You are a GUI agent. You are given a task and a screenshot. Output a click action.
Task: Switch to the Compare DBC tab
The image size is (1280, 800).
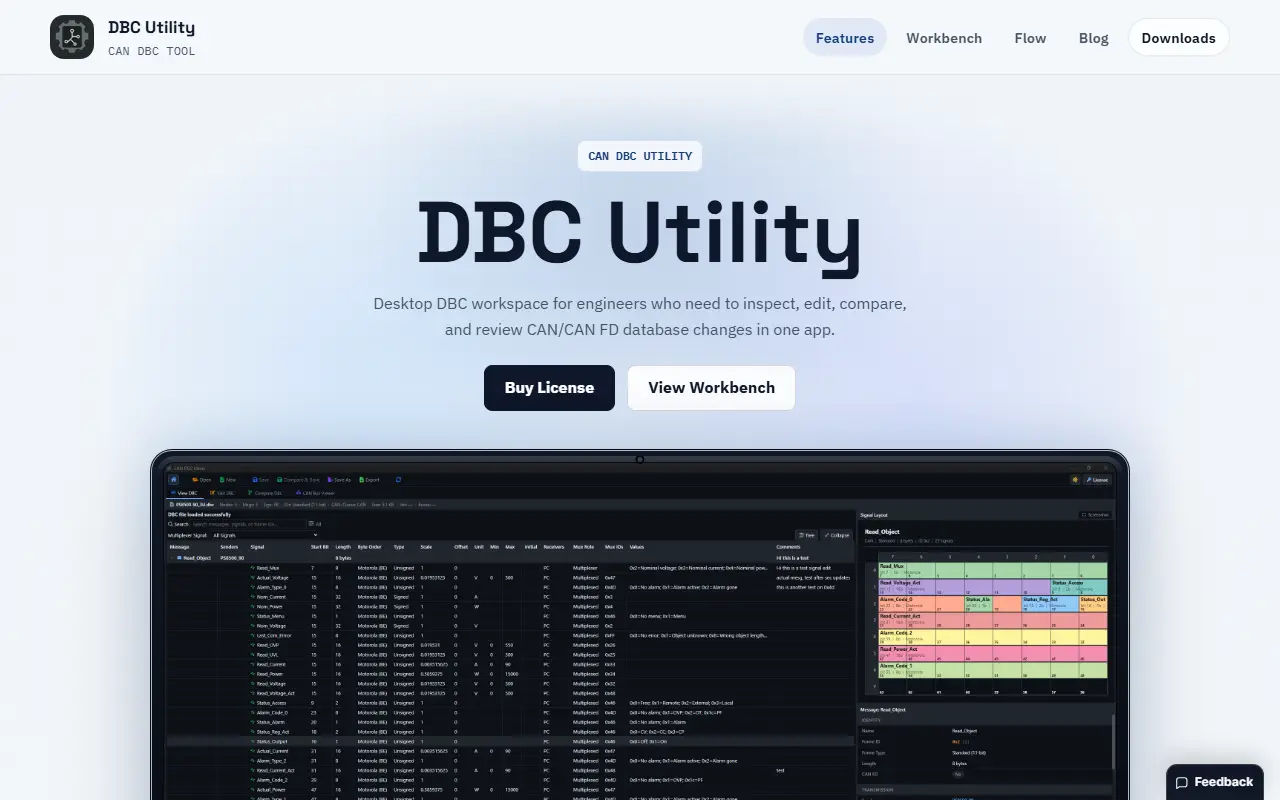click(264, 493)
